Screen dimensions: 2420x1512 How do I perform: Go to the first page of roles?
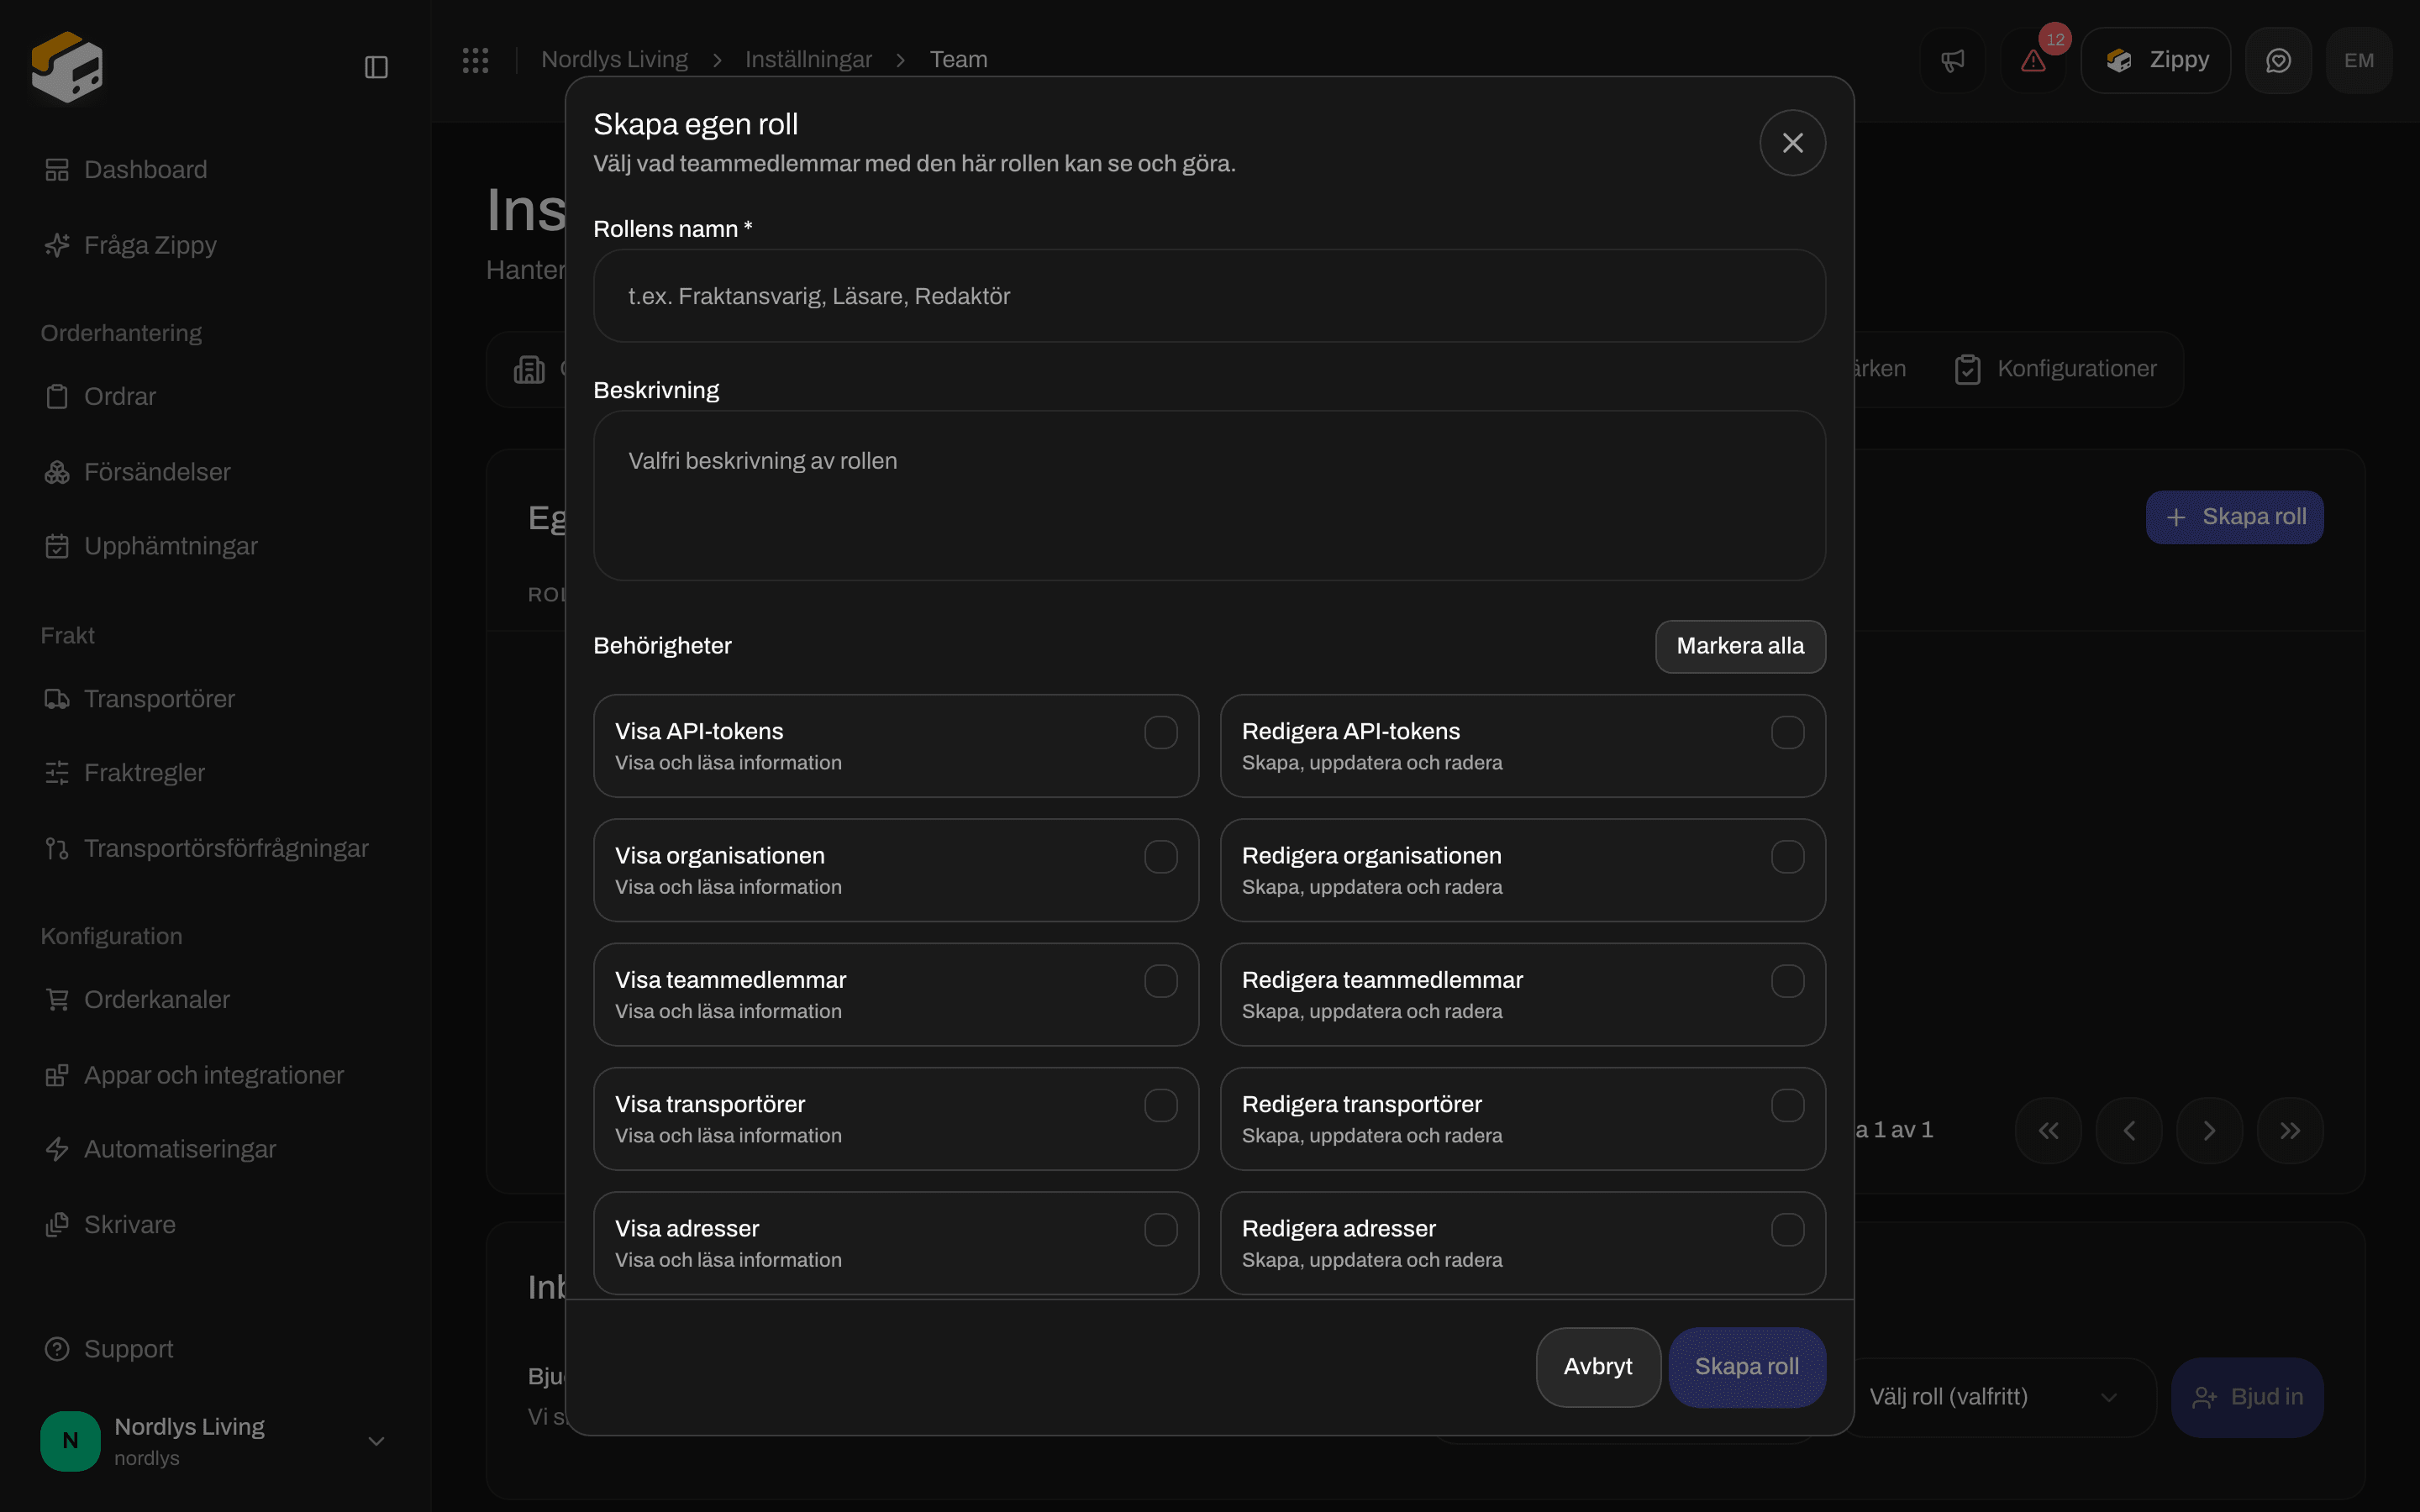pos(2048,1130)
